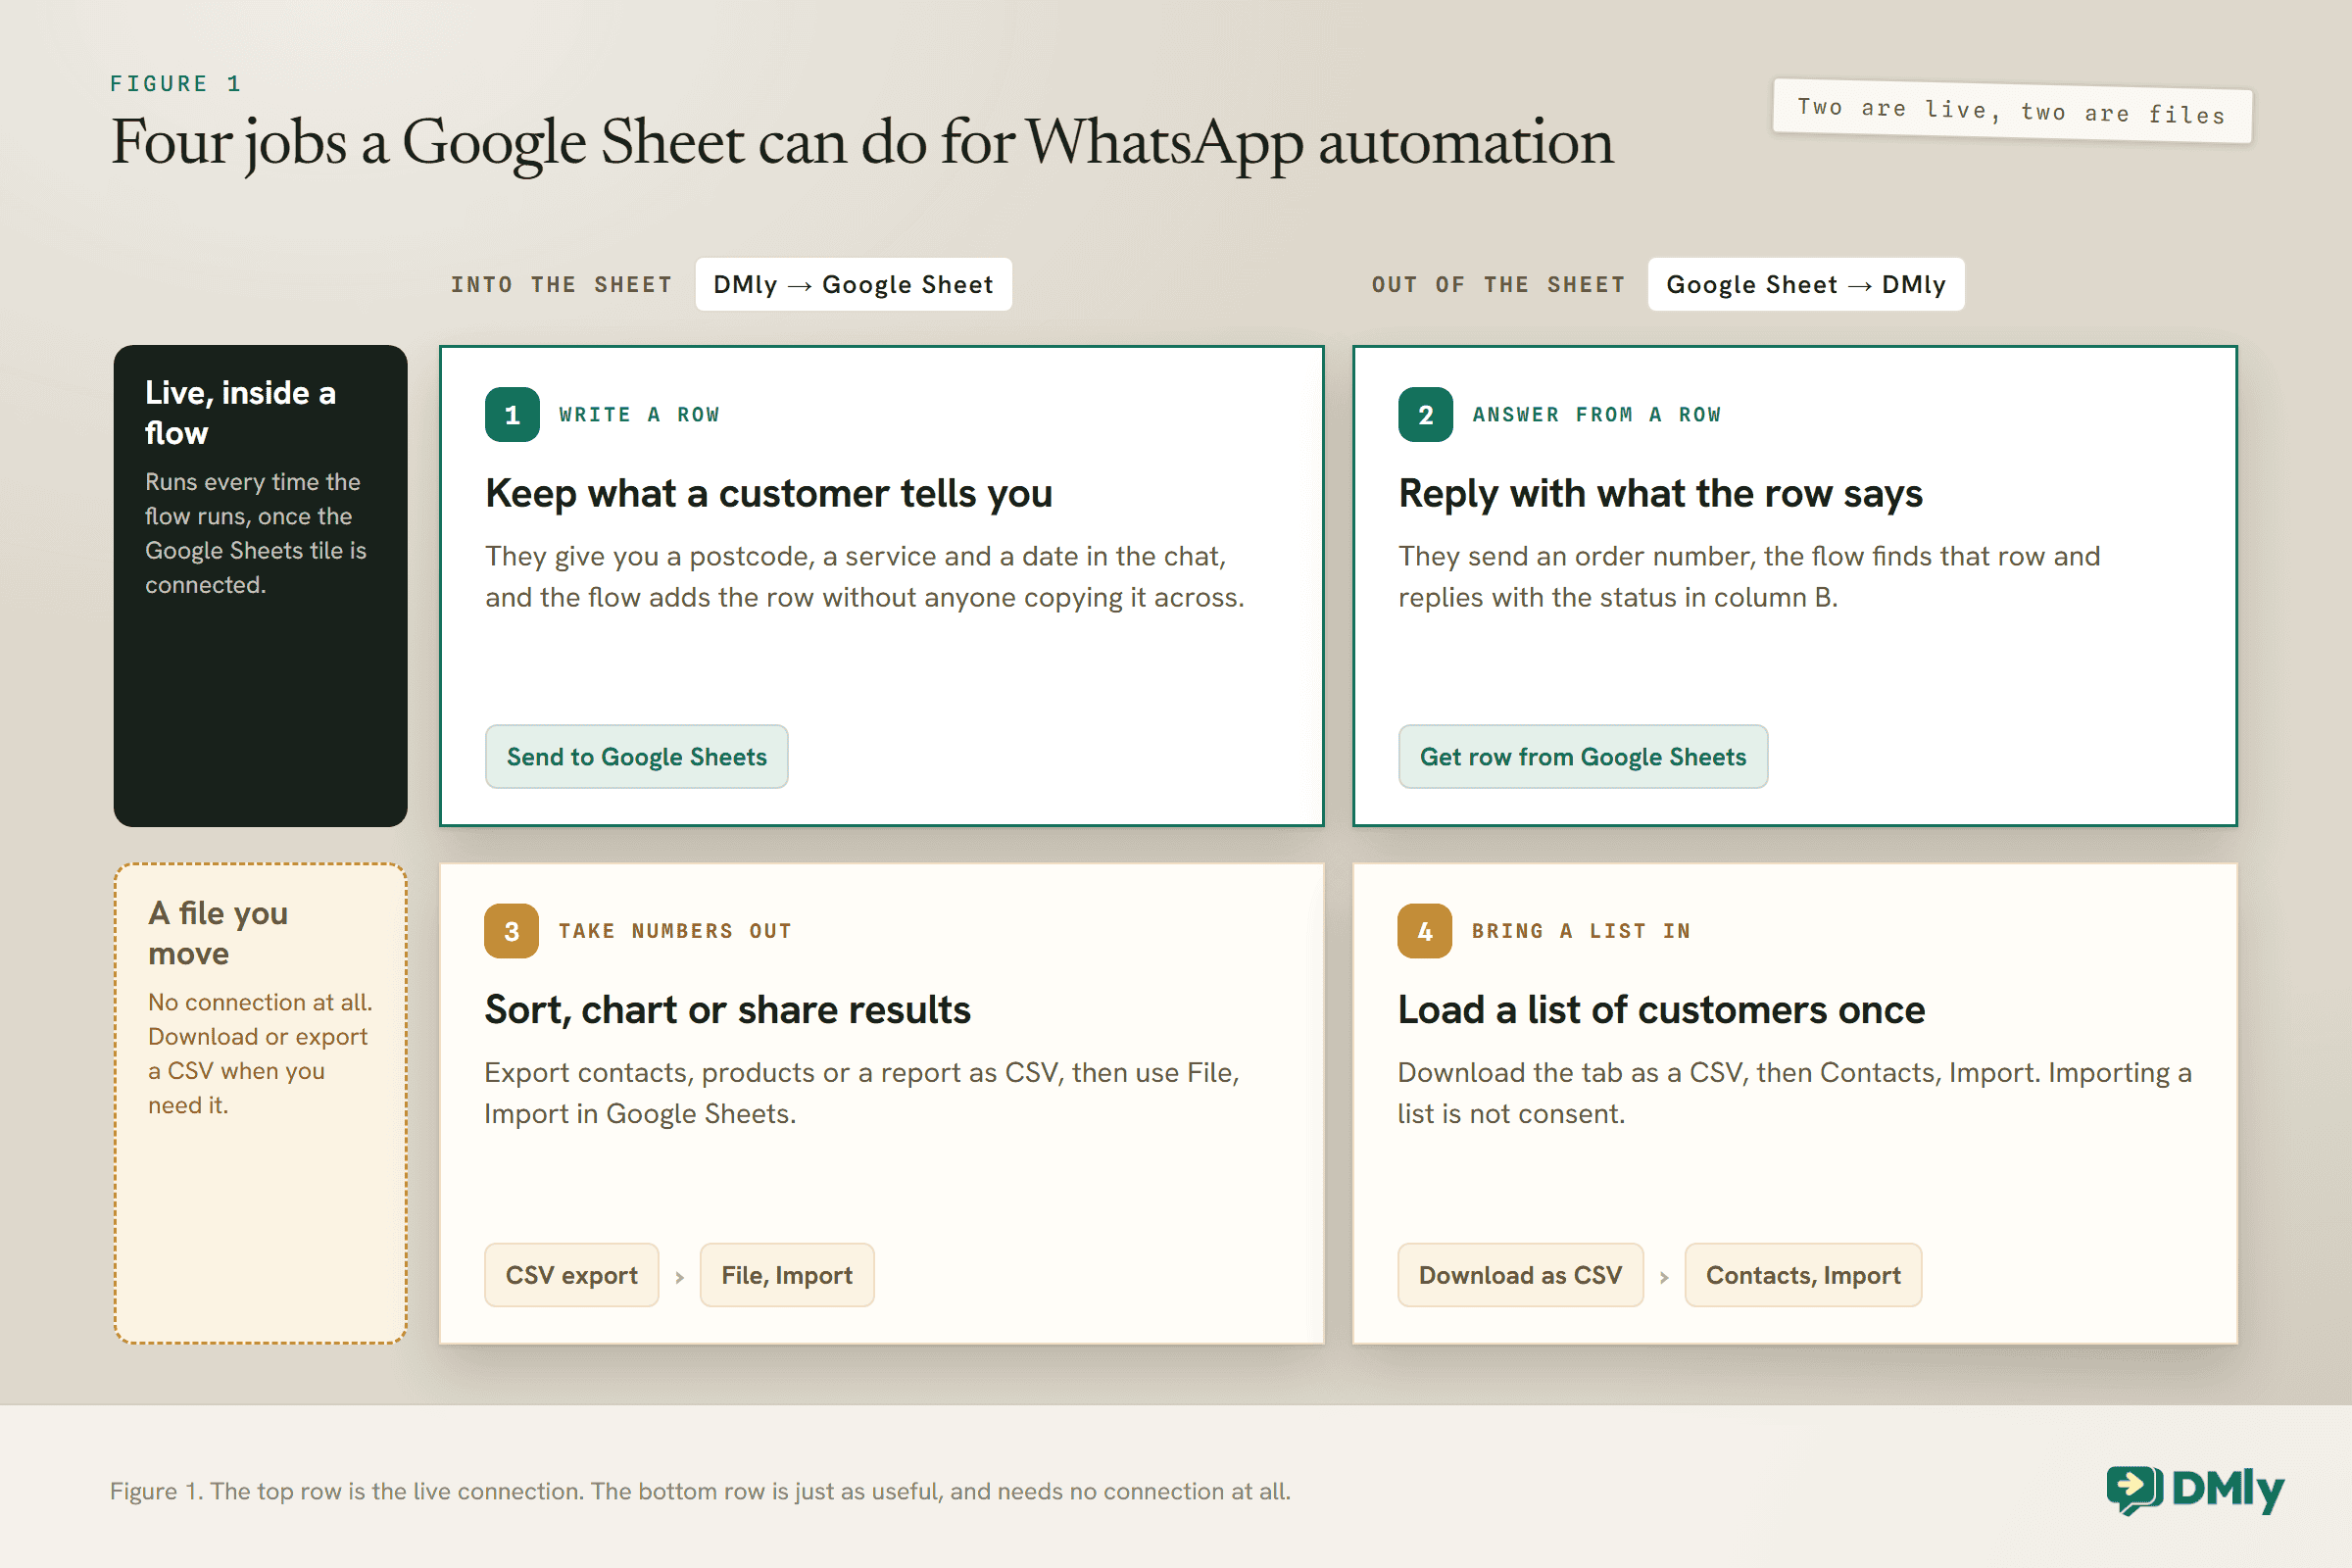Click the Send to Google Sheets chip
Viewport: 2352px width, 1568px height.
tap(636, 757)
